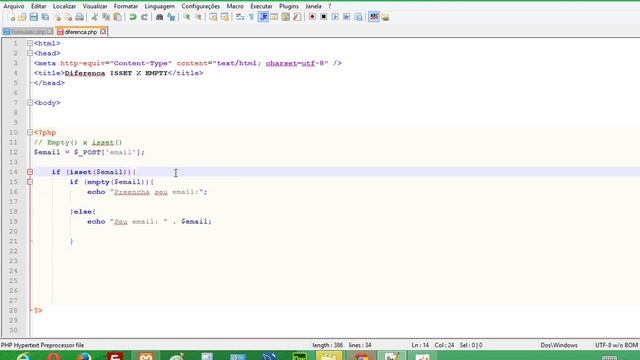This screenshot has width=640, height=360.
Task: Toggle word wrap toolbar button
Action: pos(240,17)
